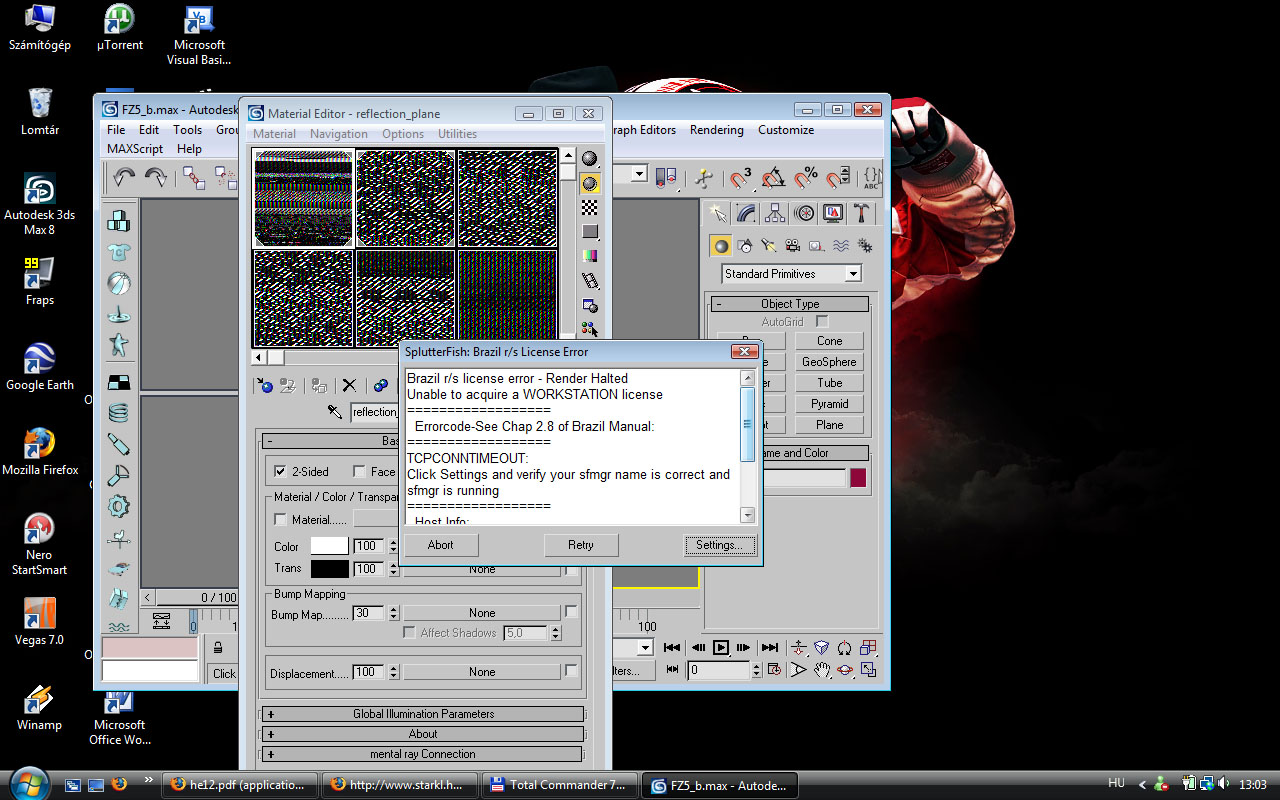1280x800 pixels.
Task: Enable the Displacement map checkbox
Action: (571, 671)
